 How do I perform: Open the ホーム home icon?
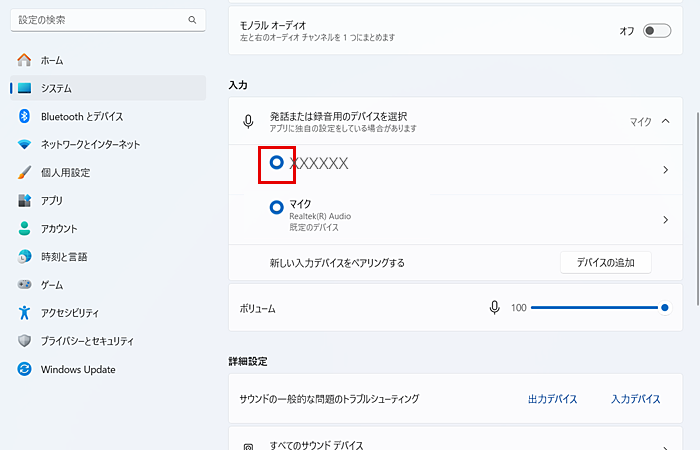(x=24, y=60)
